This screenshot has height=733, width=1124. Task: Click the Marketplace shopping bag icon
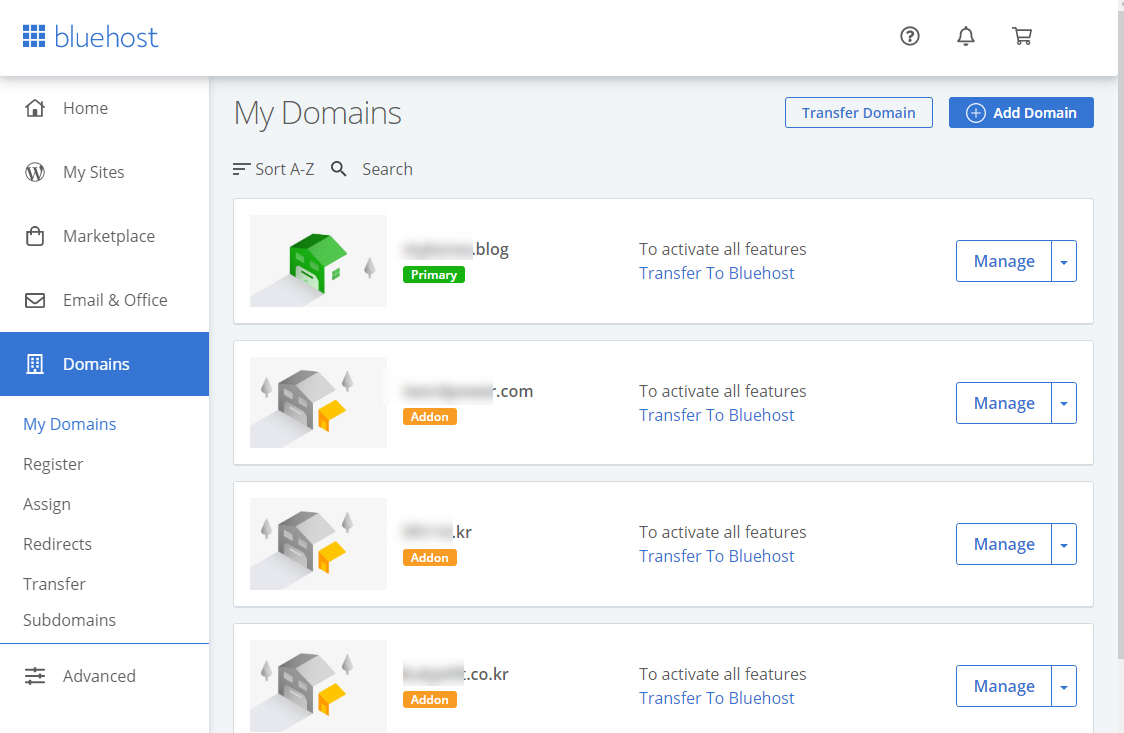click(x=34, y=236)
